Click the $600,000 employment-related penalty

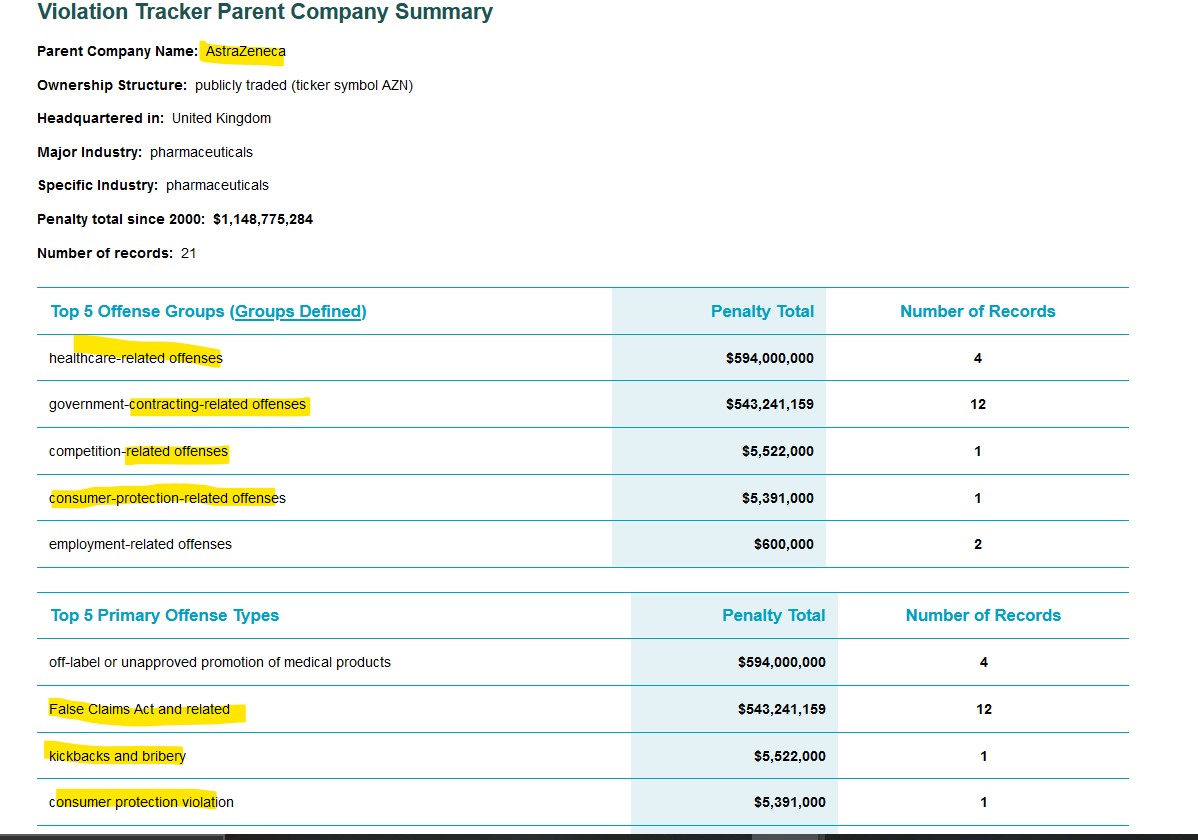click(784, 544)
